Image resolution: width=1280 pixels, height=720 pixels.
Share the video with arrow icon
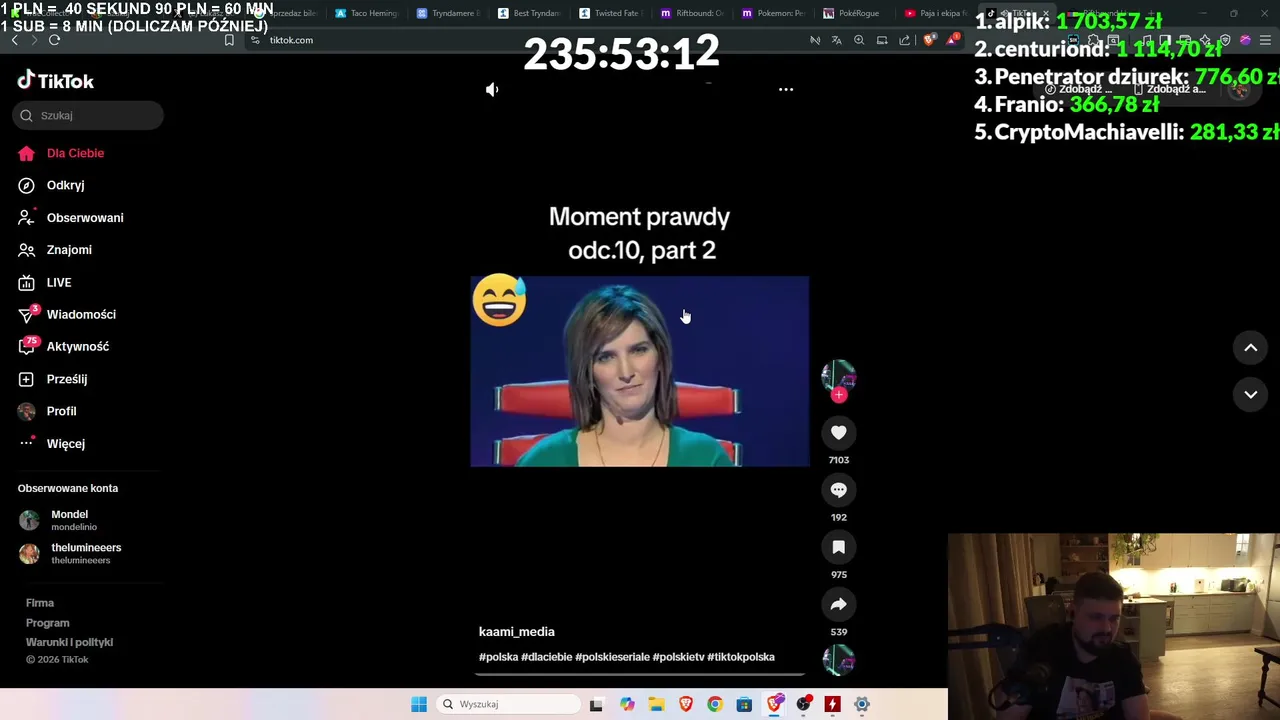[838, 604]
